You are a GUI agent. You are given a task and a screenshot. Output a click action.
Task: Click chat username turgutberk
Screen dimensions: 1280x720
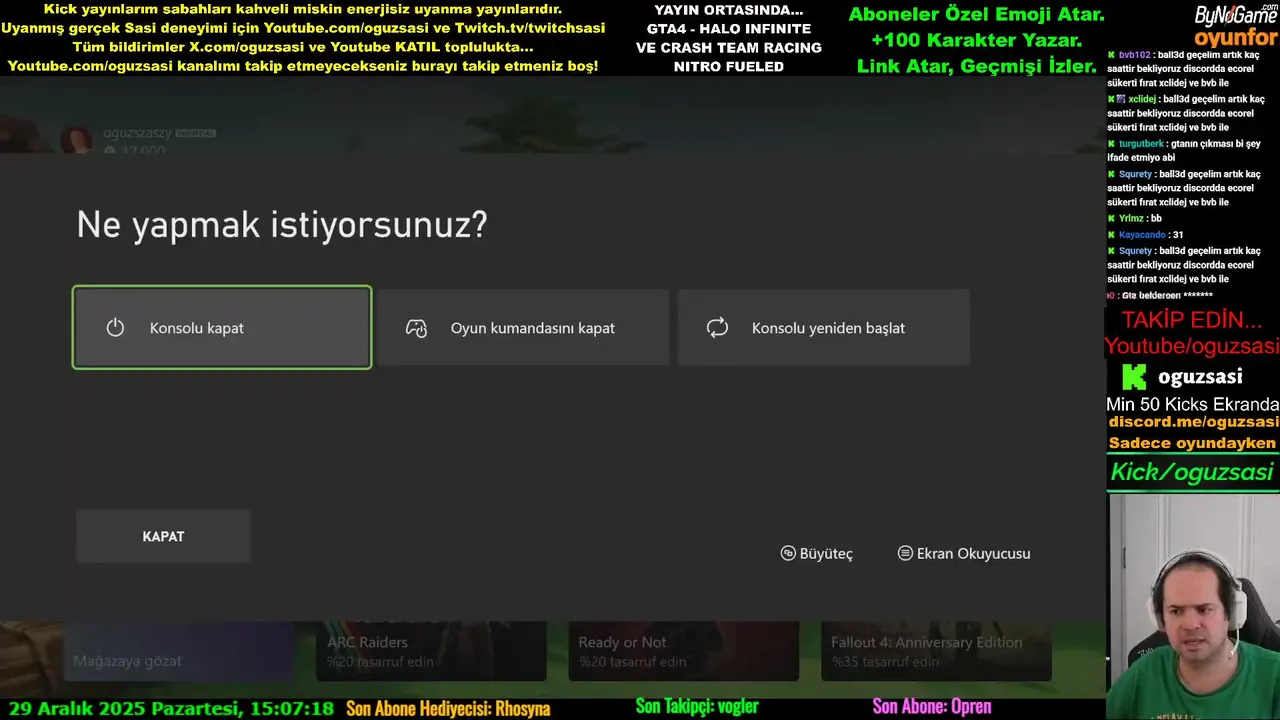point(1141,143)
